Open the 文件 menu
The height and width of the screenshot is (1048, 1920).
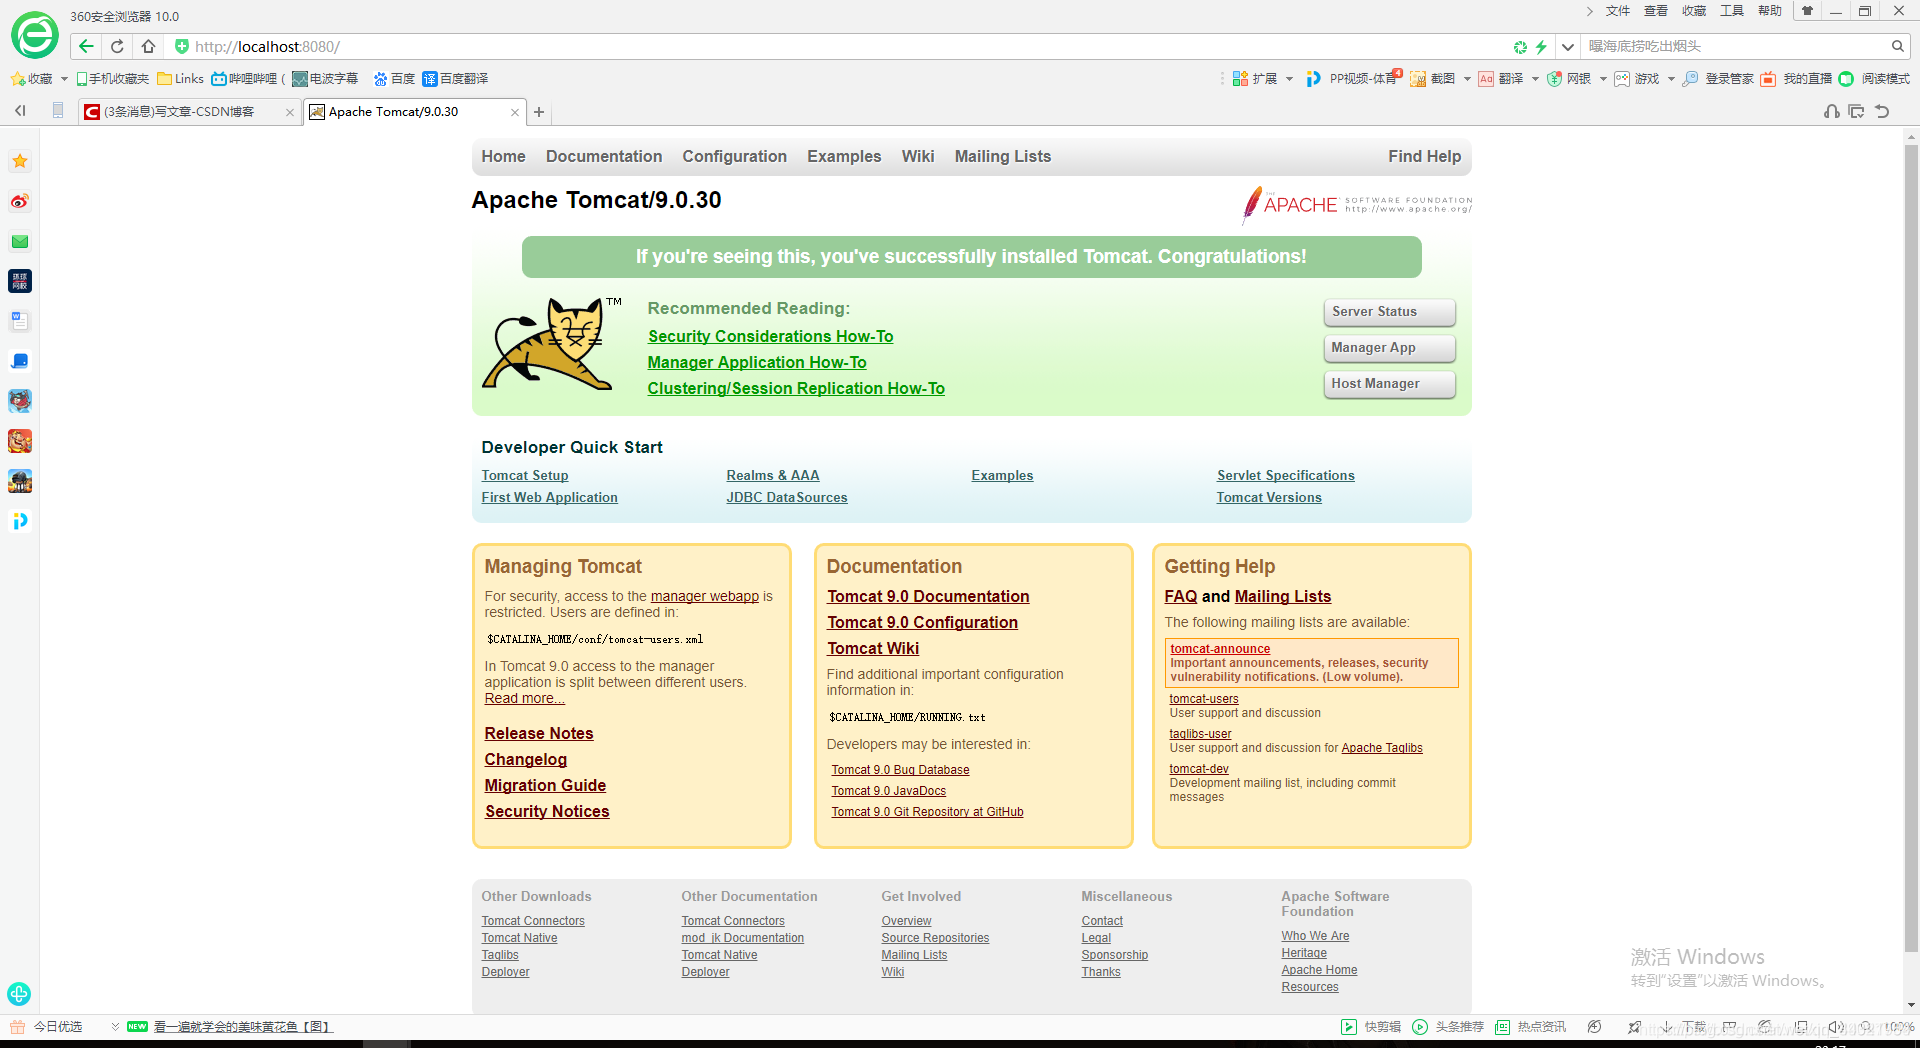pyautogui.click(x=1618, y=11)
